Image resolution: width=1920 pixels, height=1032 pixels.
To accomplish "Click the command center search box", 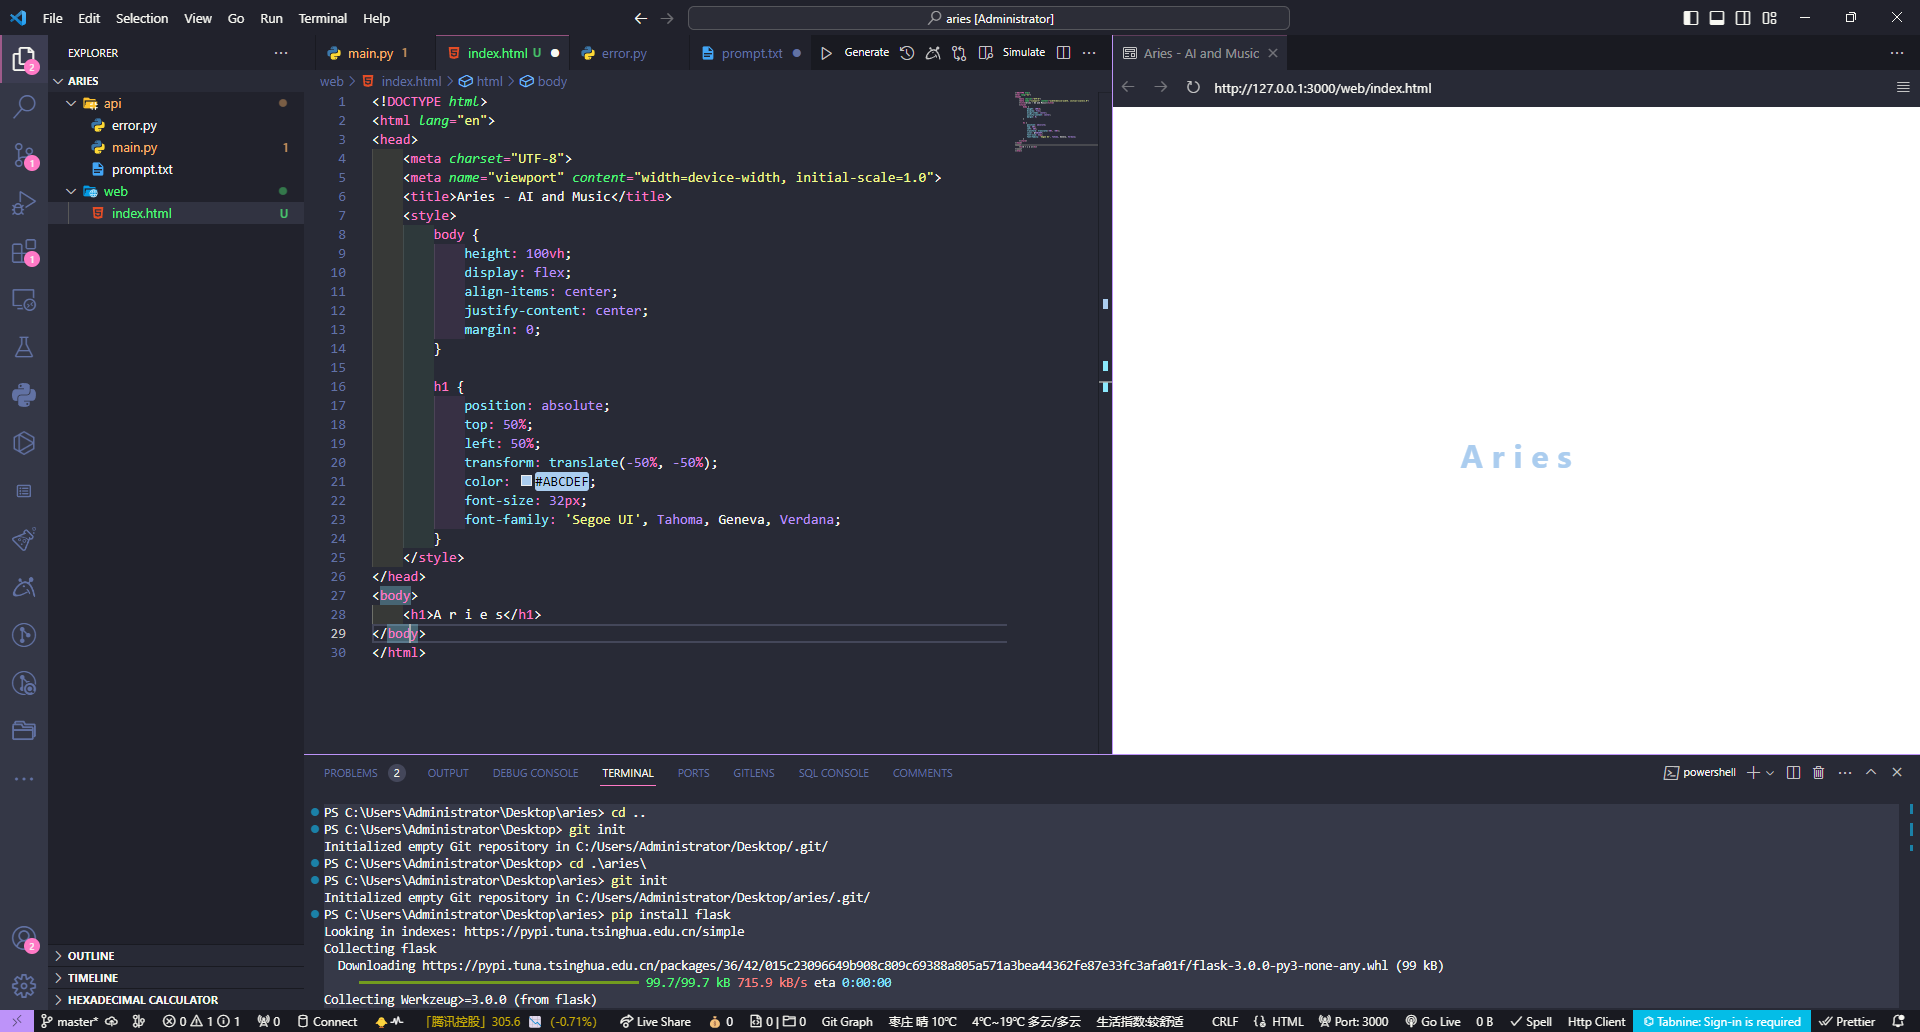I will point(989,18).
